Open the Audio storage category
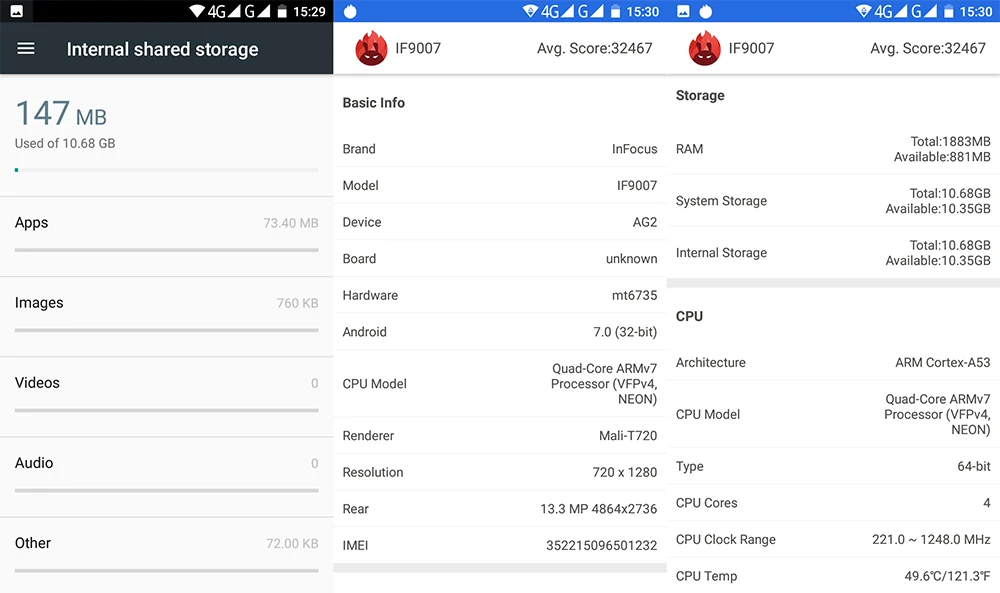This screenshot has width=1000, height=593. [x=166, y=478]
